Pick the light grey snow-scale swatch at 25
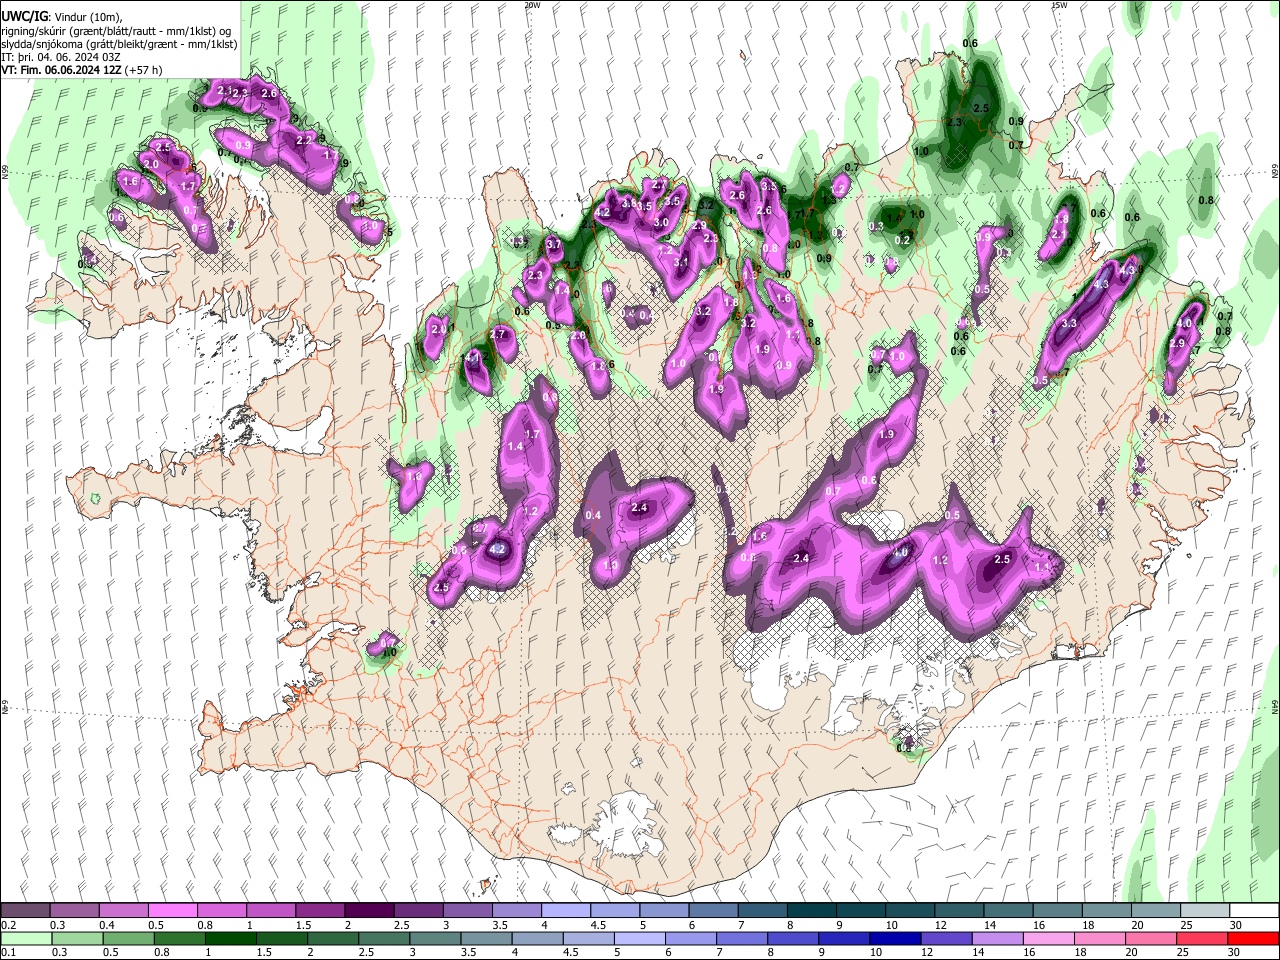This screenshot has height=960, width=1280. 1205,911
